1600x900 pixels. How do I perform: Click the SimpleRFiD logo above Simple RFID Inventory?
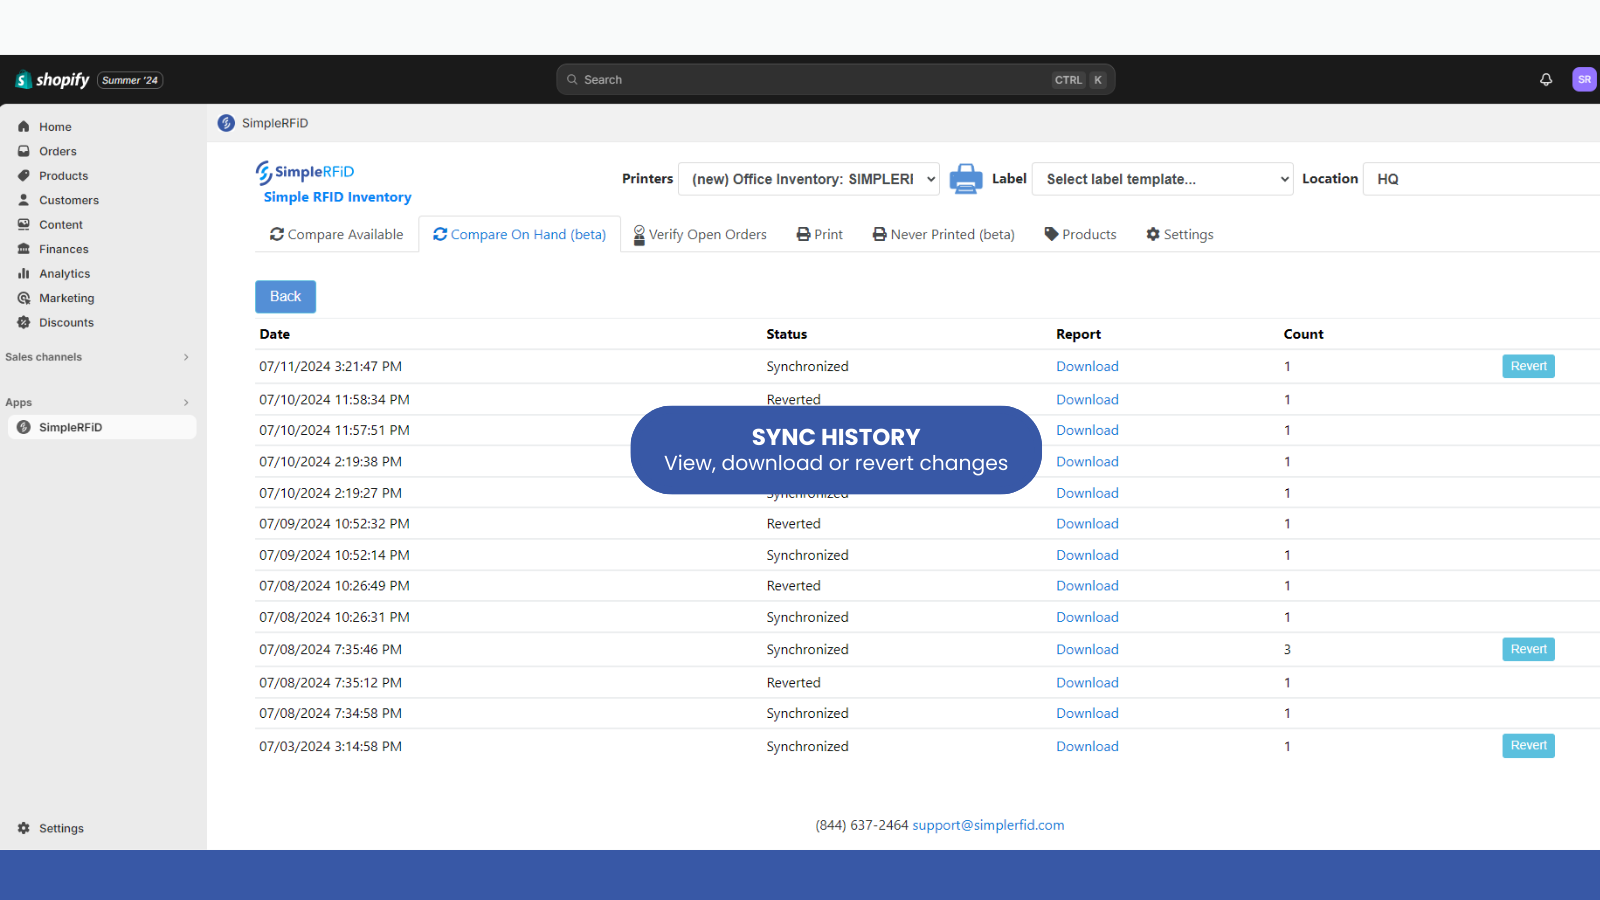click(x=305, y=172)
